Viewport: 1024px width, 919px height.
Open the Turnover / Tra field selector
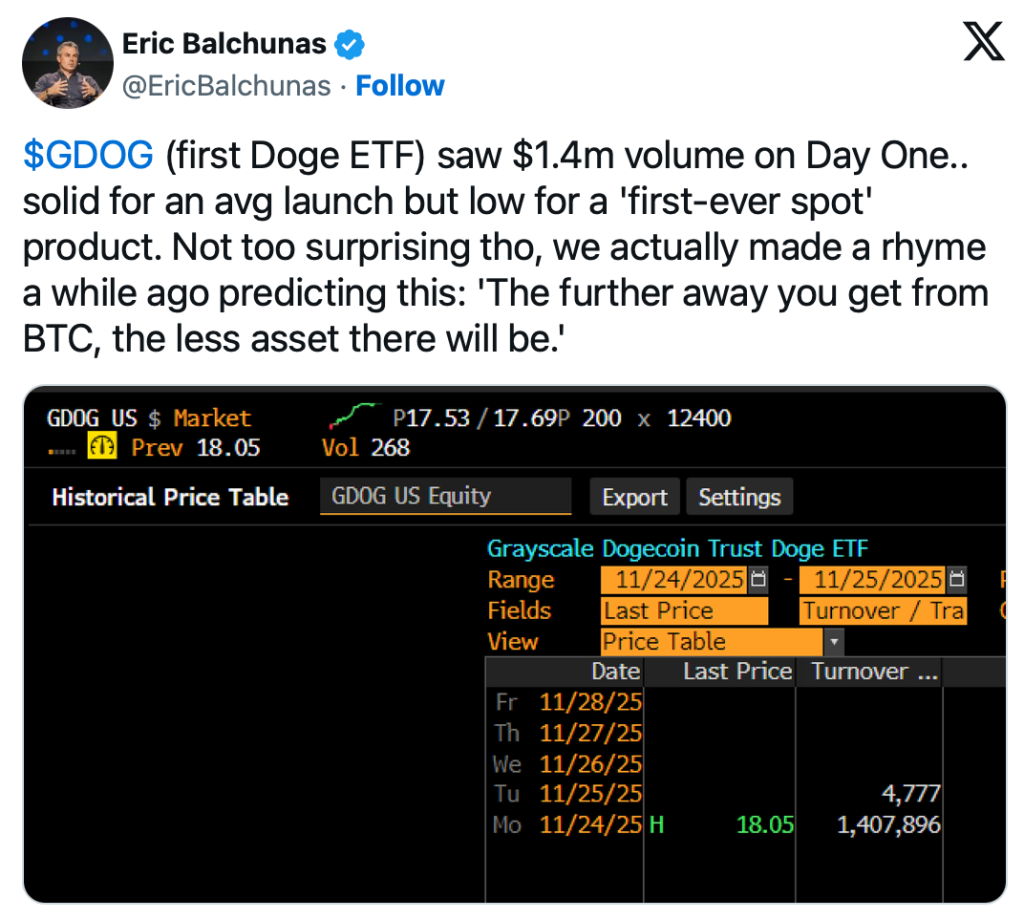point(883,611)
